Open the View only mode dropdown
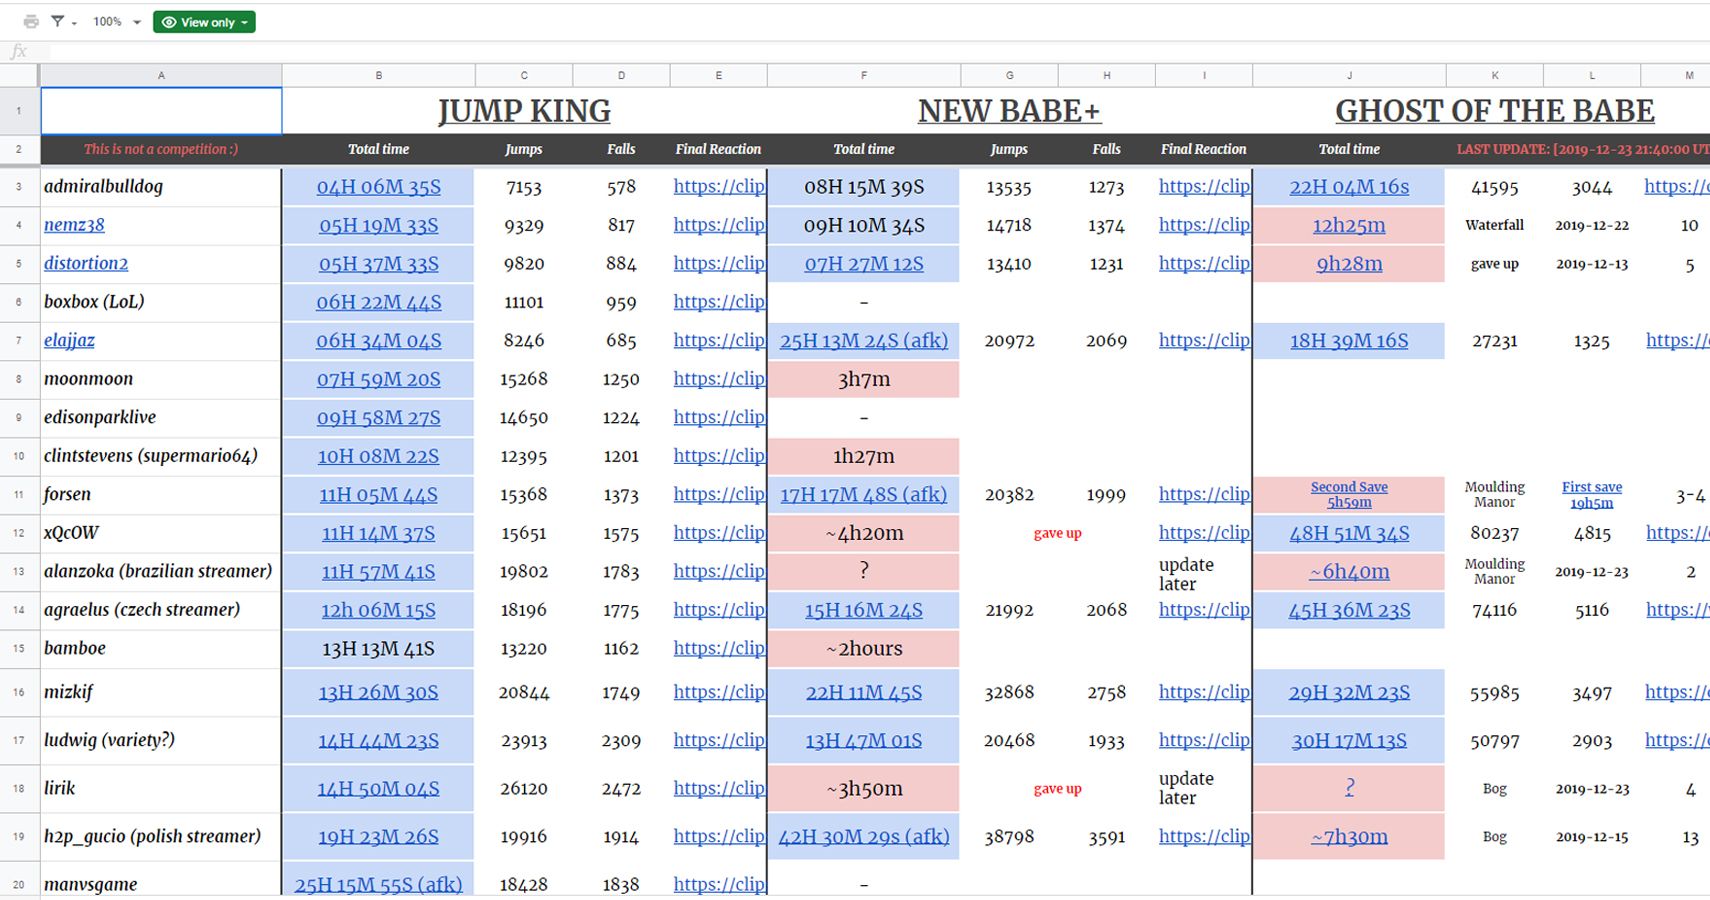Image resolution: width=1710 pixels, height=900 pixels. (204, 22)
